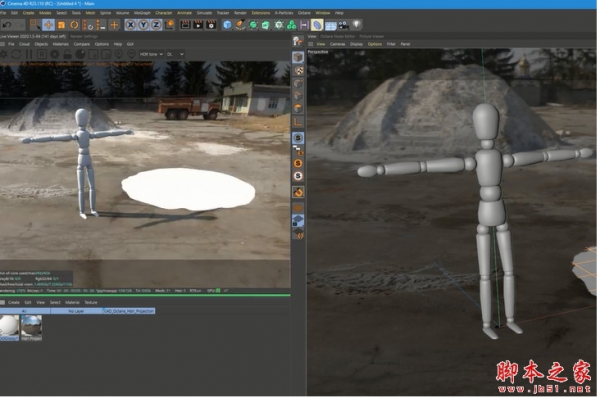Screen dimensions: 600x398
Task: Click the Octane lock resolution padlock icon
Action: 67,54
